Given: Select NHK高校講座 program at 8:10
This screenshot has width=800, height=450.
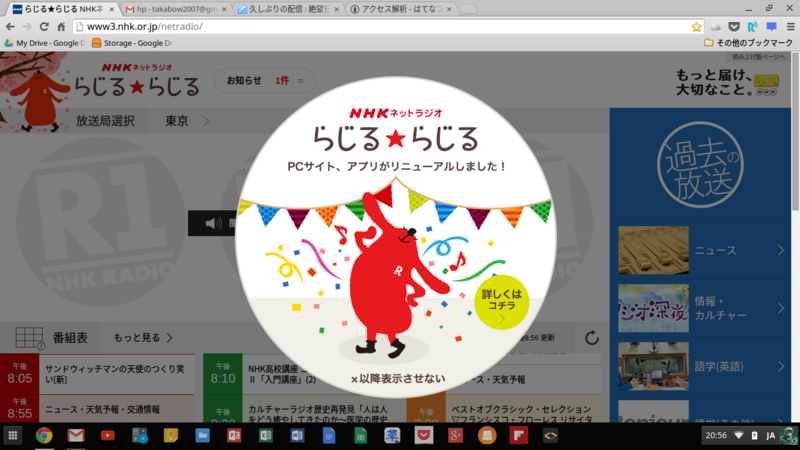Looking at the screenshot, I should click(282, 374).
